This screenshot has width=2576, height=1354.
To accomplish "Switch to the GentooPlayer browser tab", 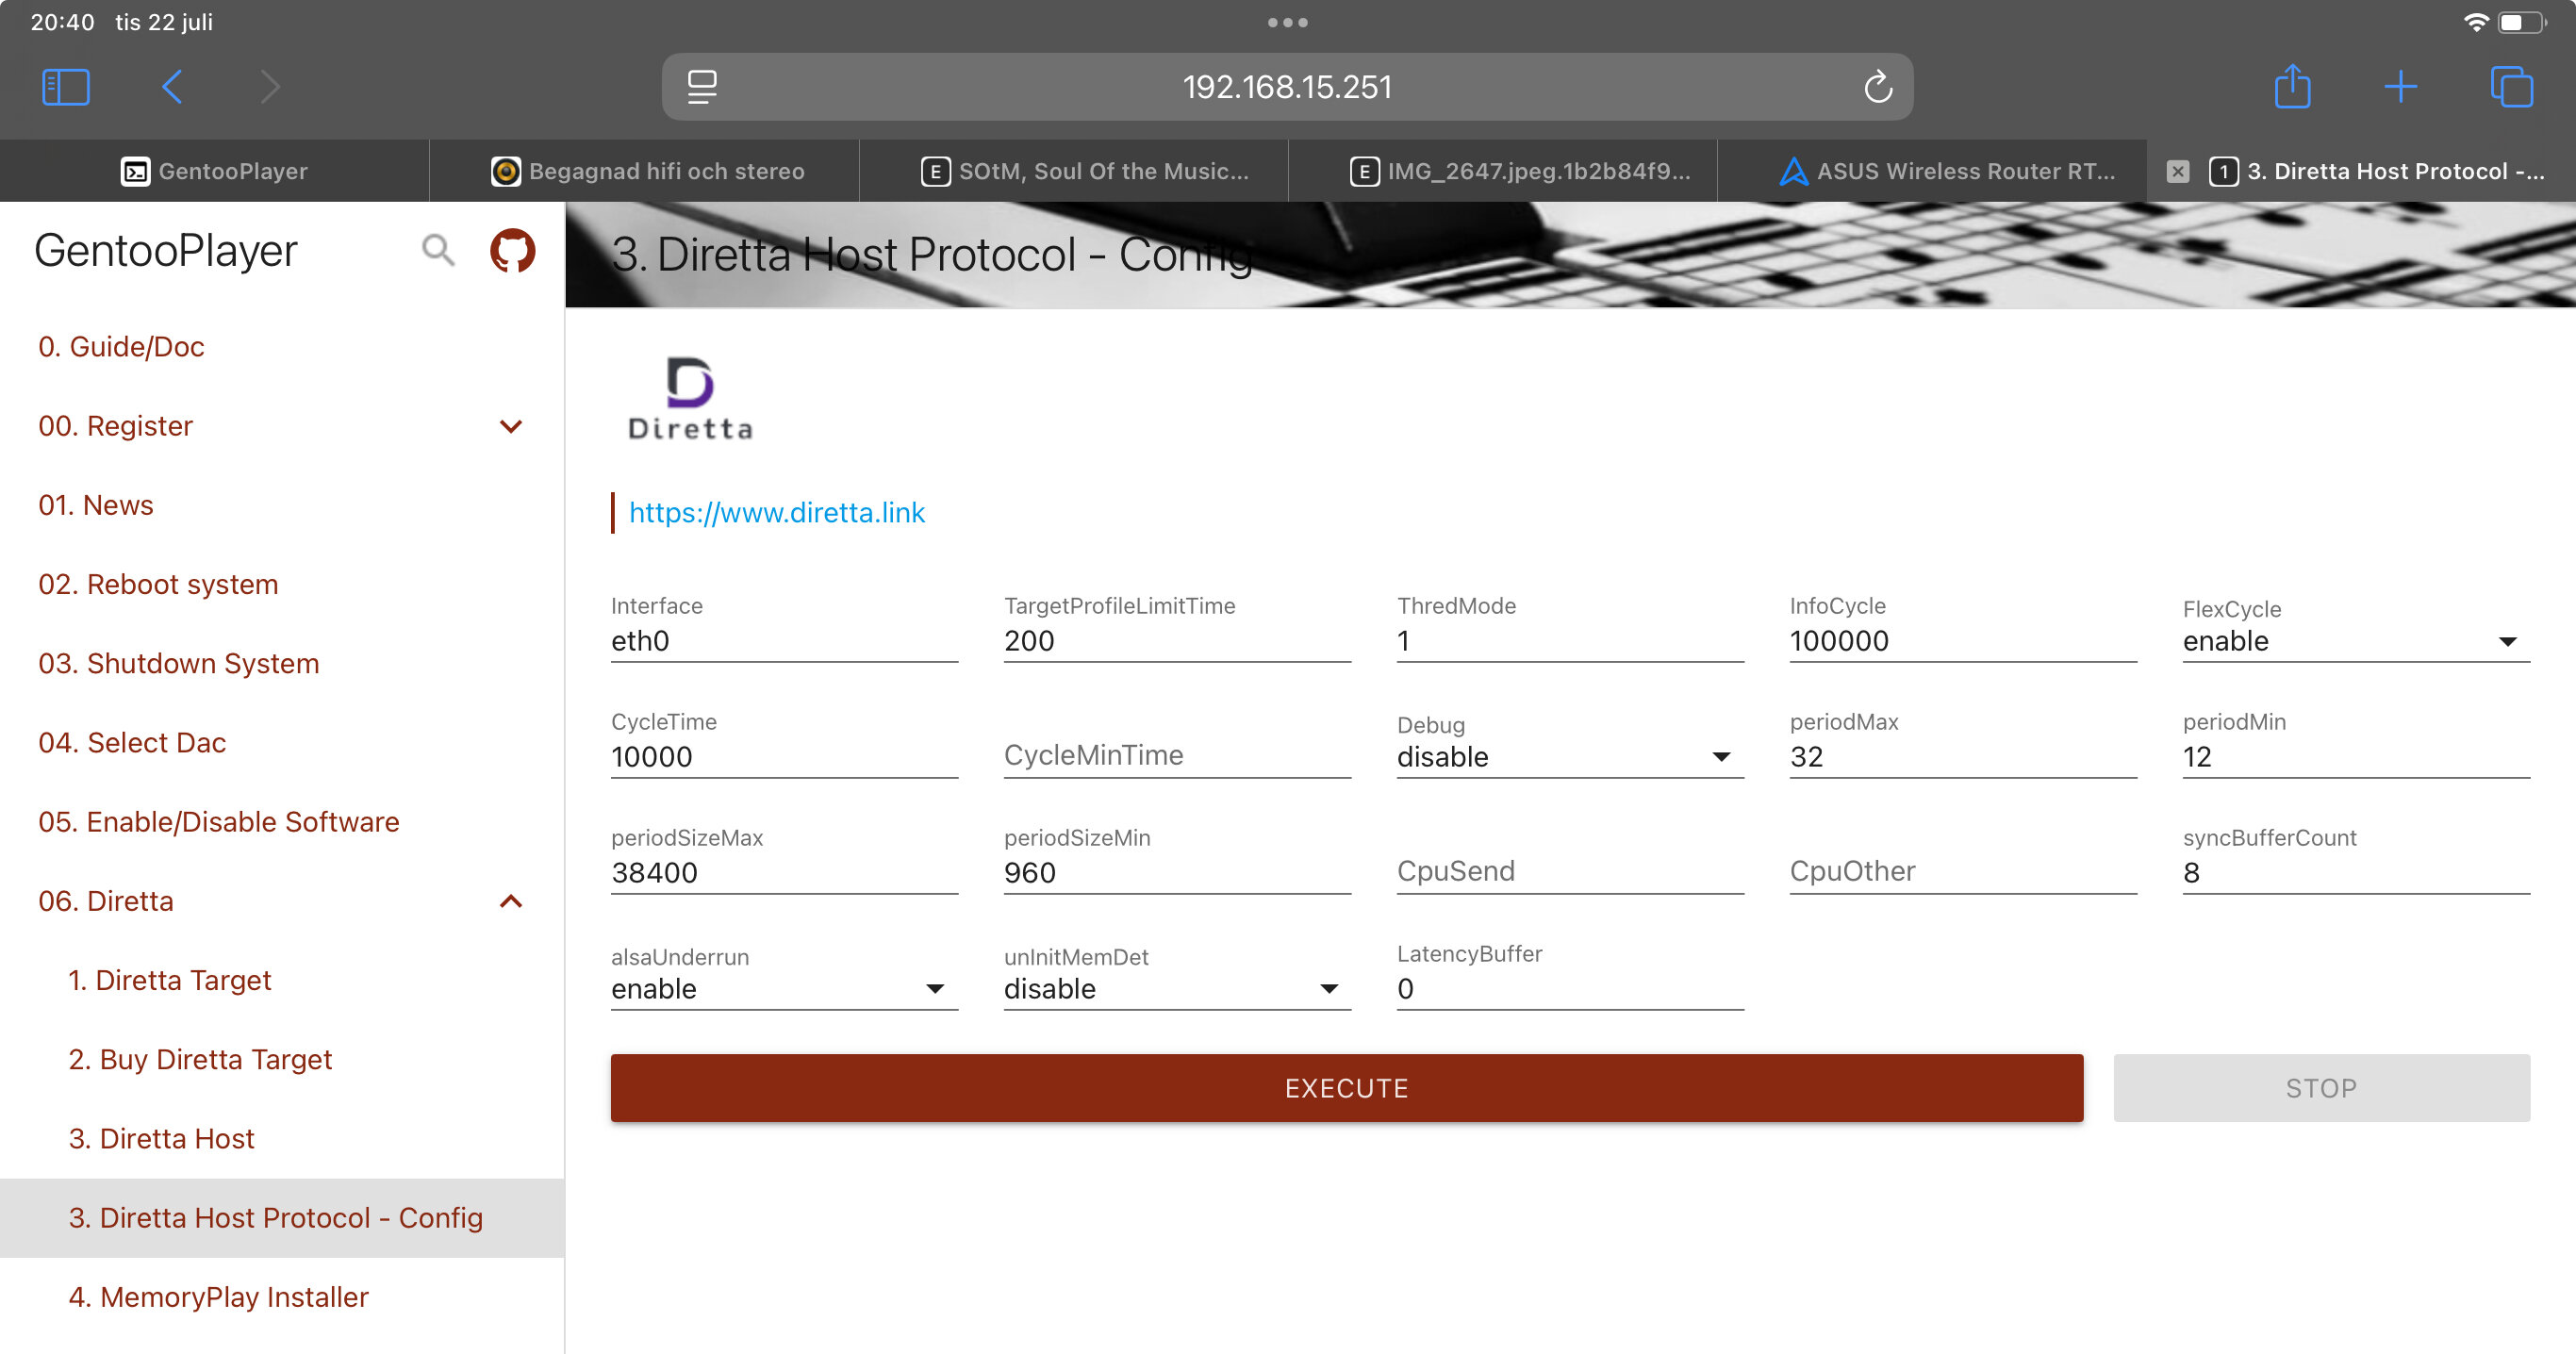I will click(214, 171).
